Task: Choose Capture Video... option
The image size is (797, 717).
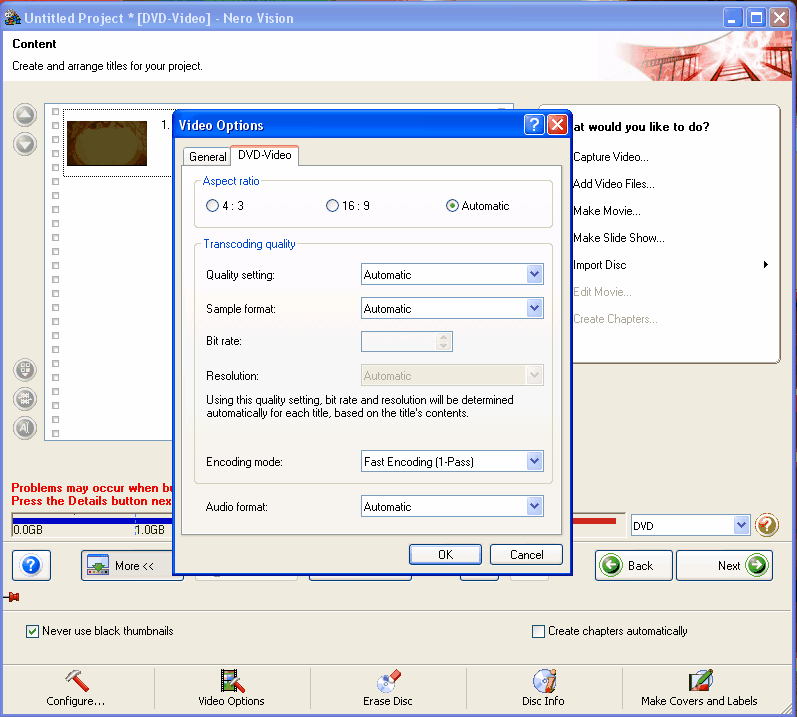Action: click(x=611, y=157)
